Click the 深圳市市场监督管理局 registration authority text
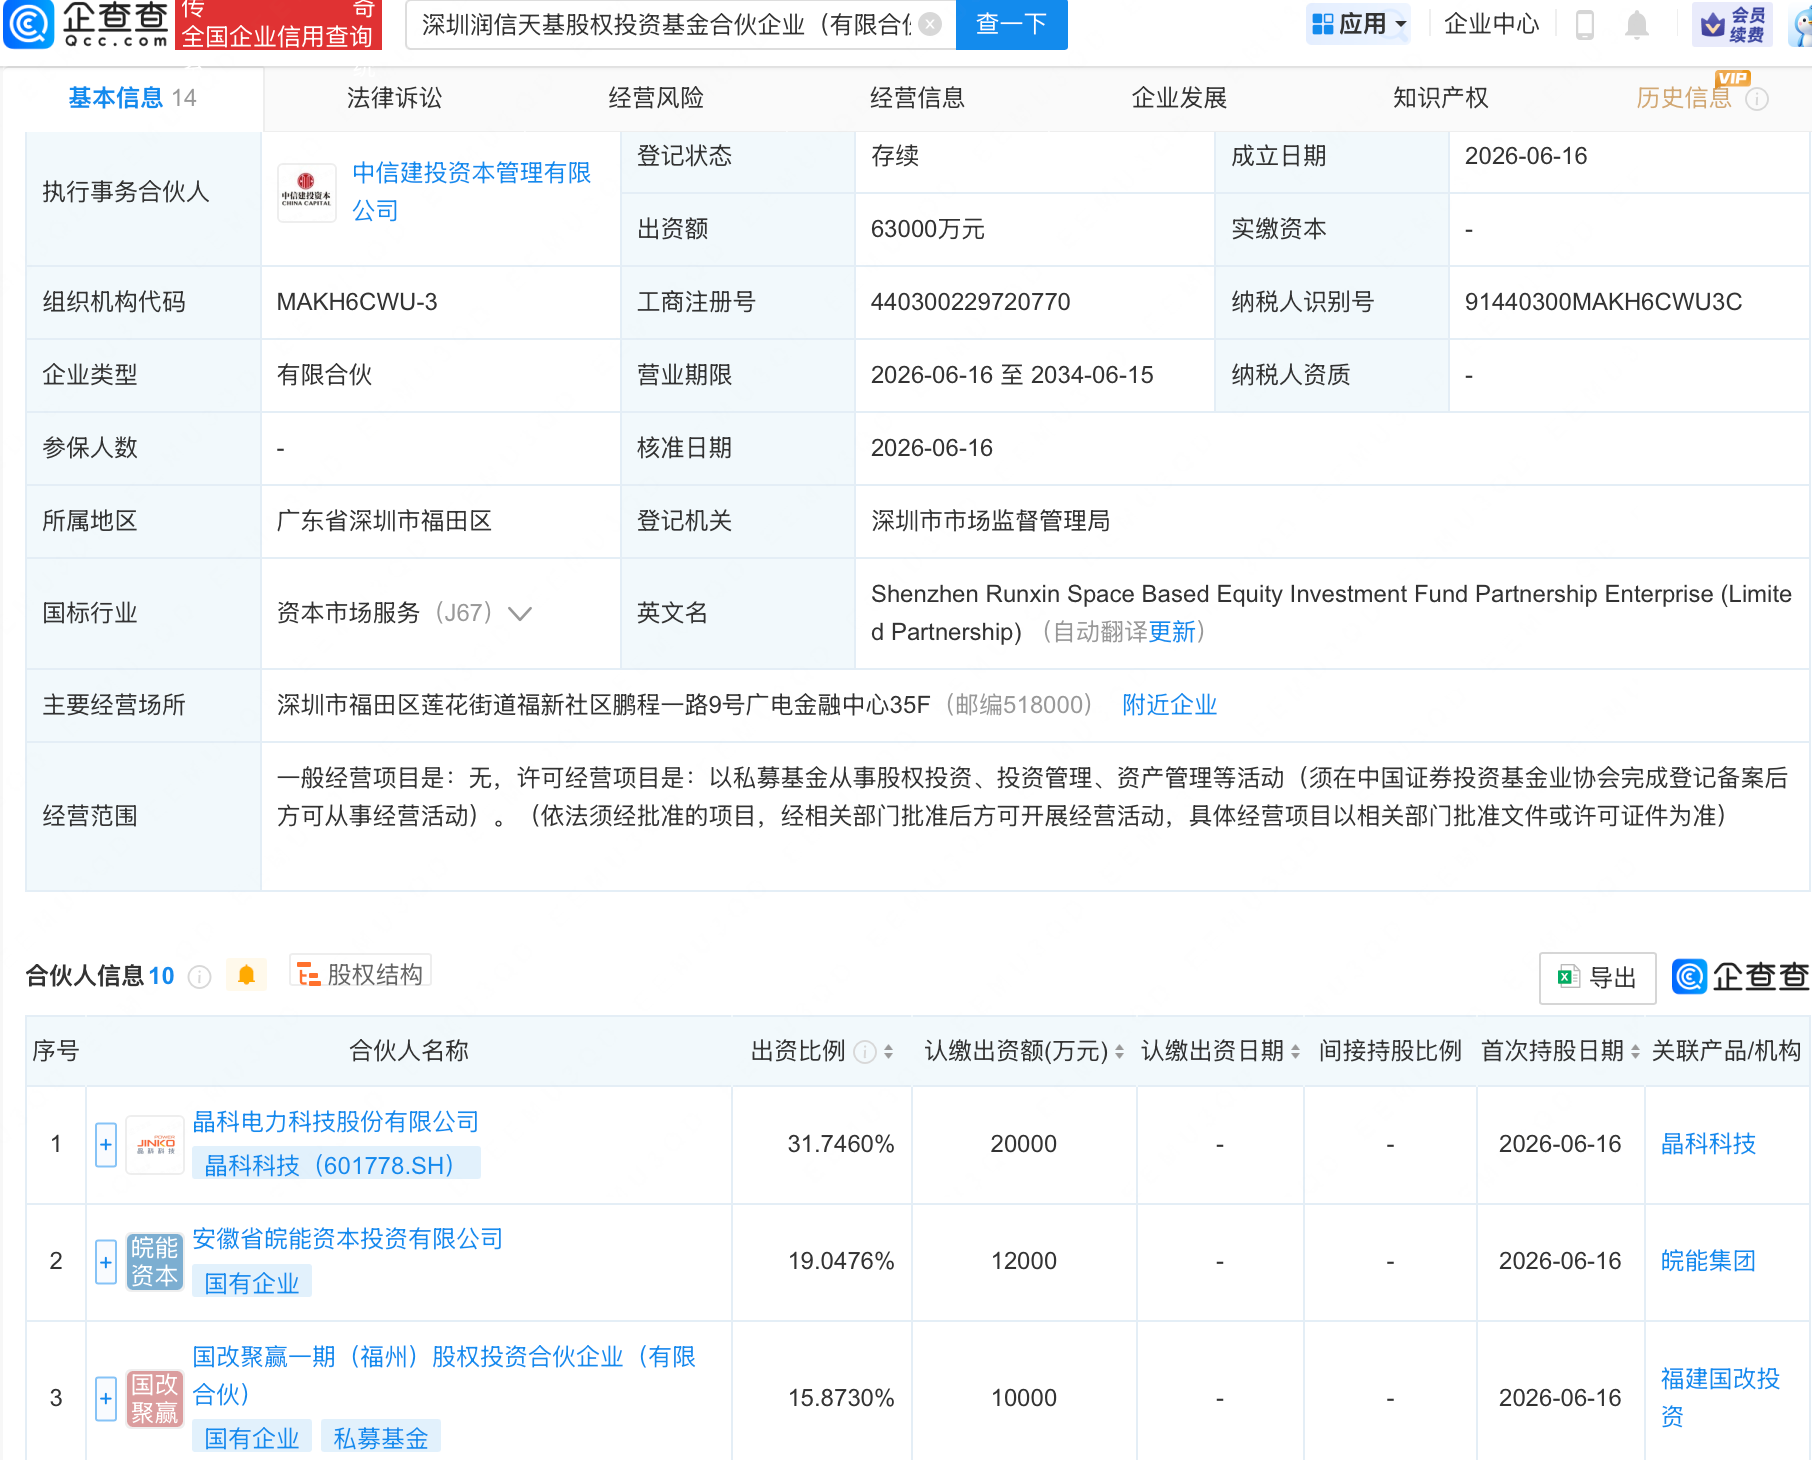Image resolution: width=1812 pixels, height=1460 pixels. [990, 521]
